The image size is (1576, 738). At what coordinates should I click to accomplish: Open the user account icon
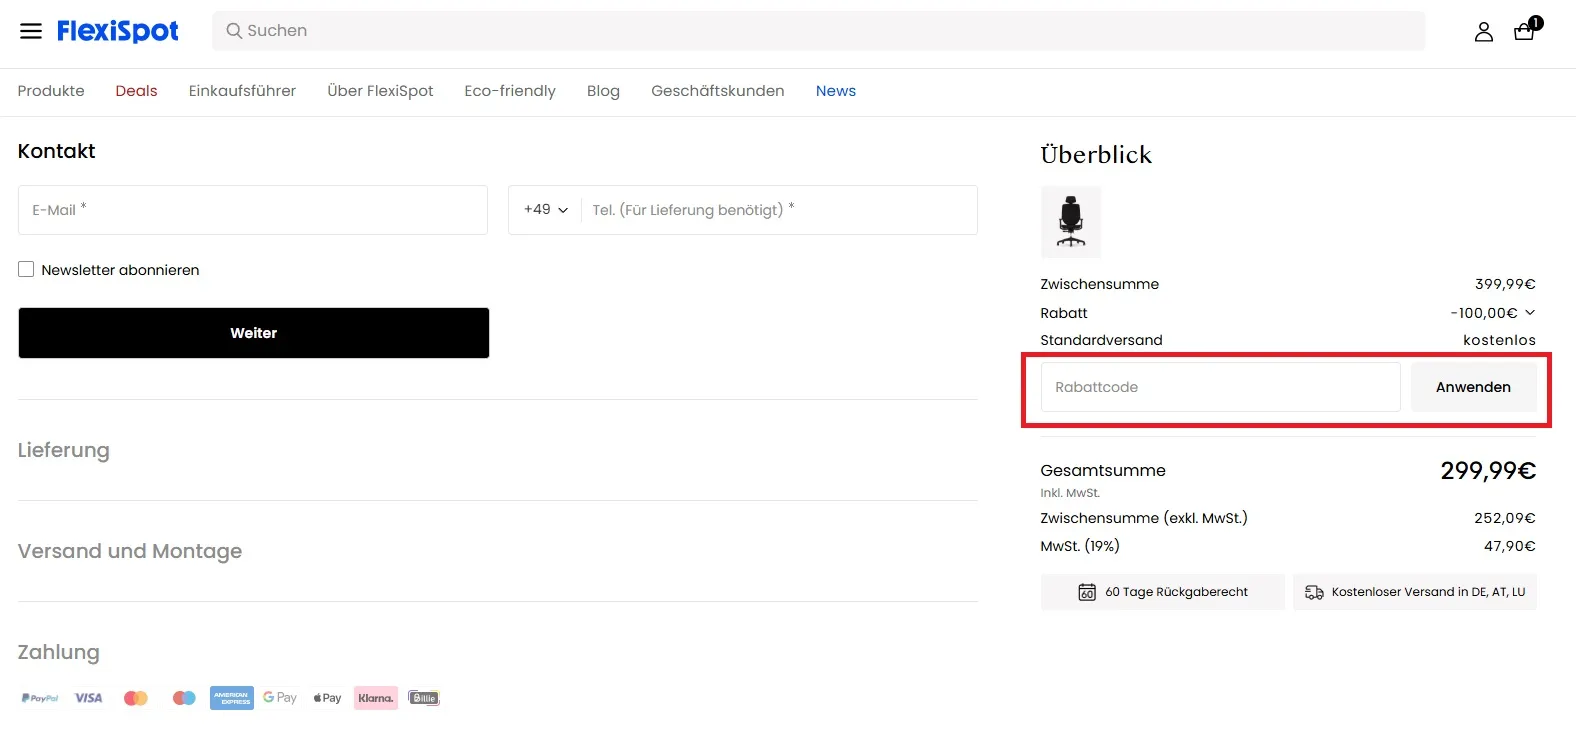click(1484, 32)
